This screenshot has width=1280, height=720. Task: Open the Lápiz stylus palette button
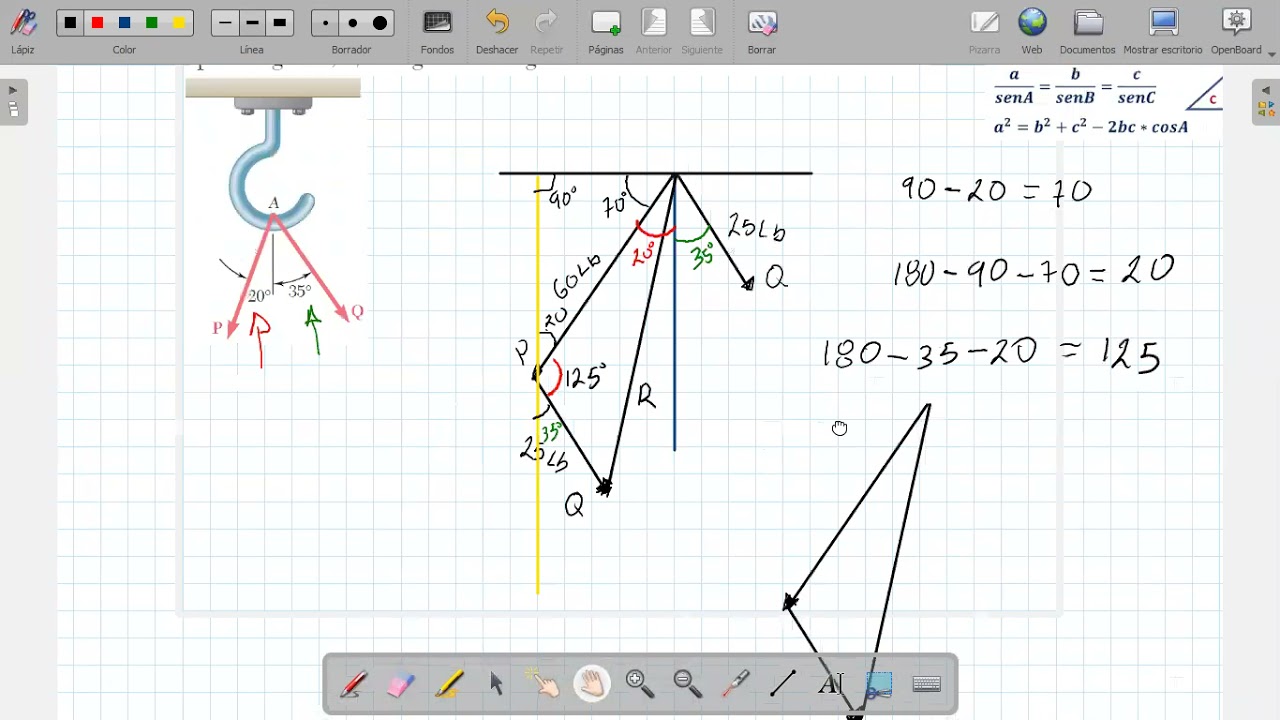coord(22,31)
